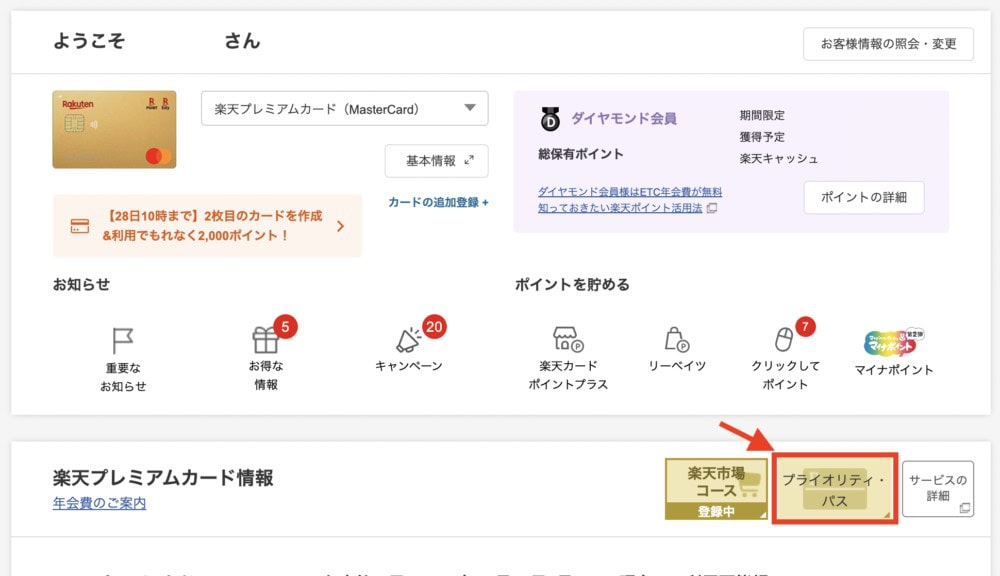Click the Diamond member medal icon
Screen dimensions: 1000x576
pos(550,119)
